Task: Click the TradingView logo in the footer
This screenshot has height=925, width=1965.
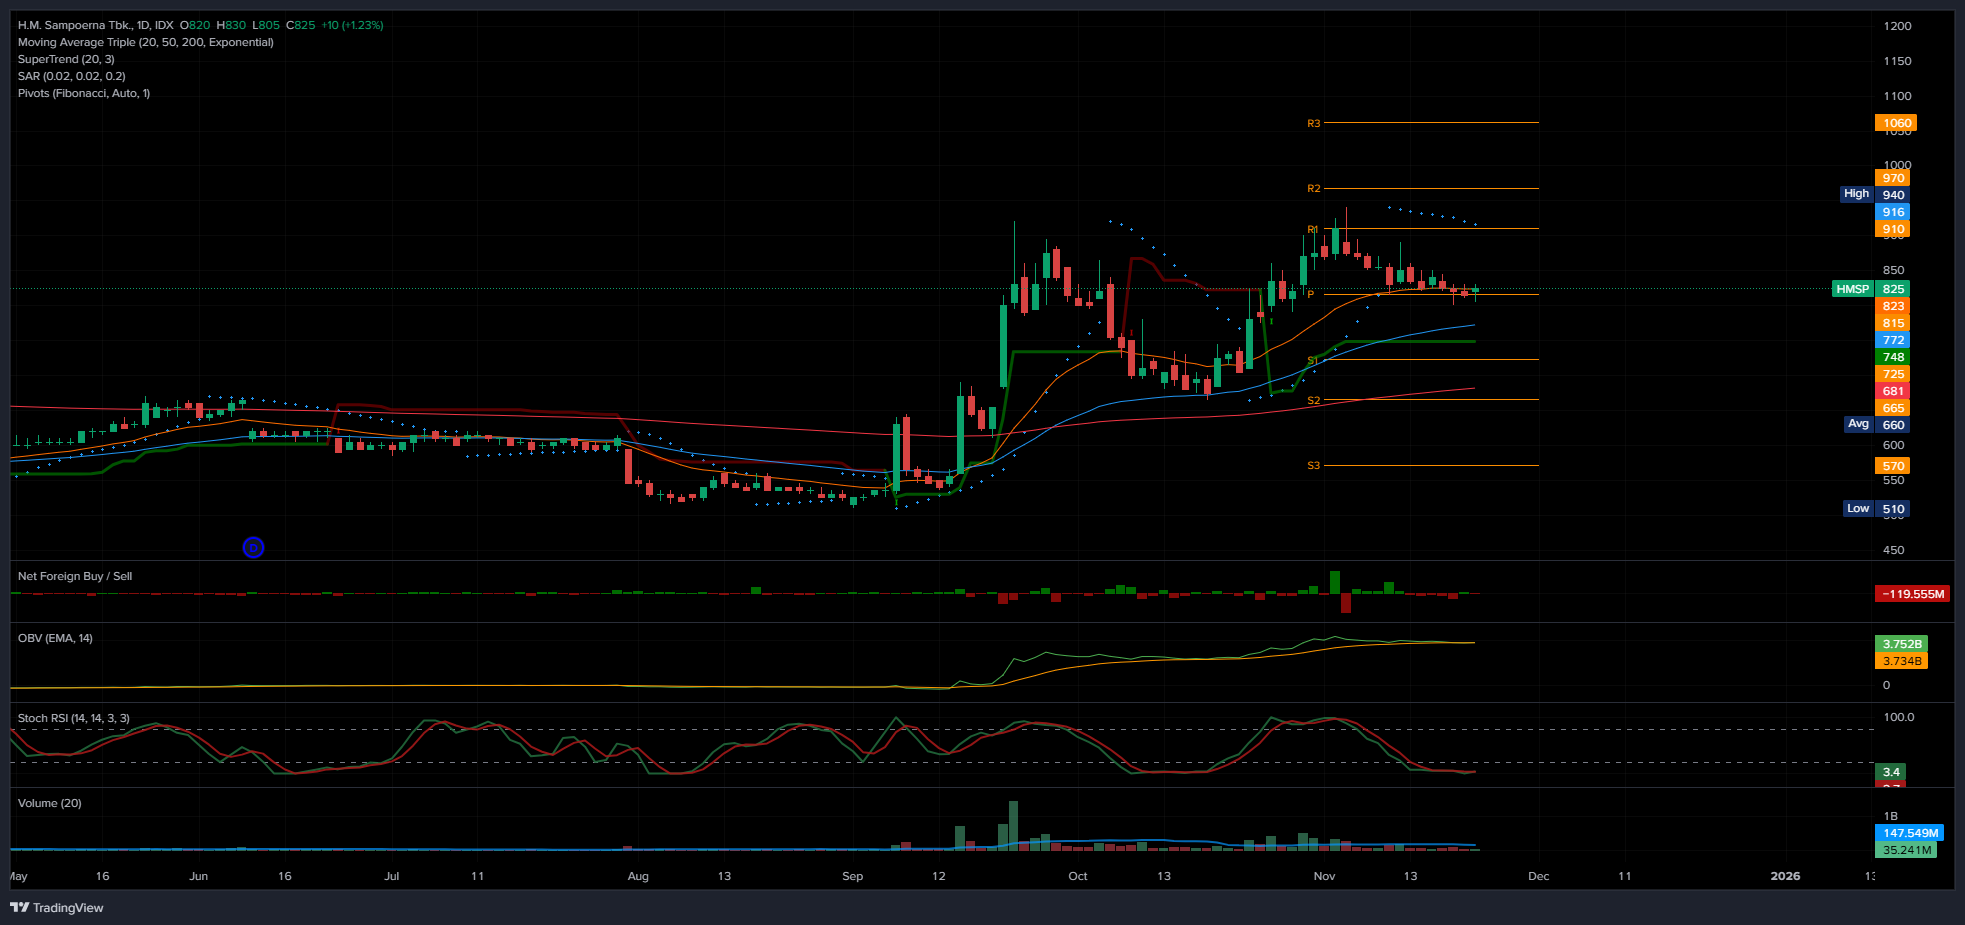Action: (57, 908)
